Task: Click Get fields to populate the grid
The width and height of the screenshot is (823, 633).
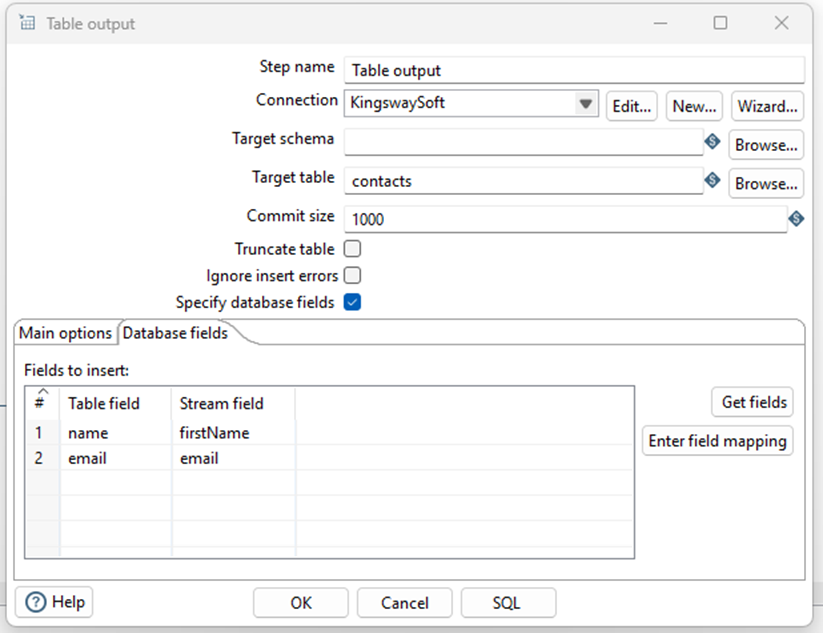Action: (x=752, y=402)
